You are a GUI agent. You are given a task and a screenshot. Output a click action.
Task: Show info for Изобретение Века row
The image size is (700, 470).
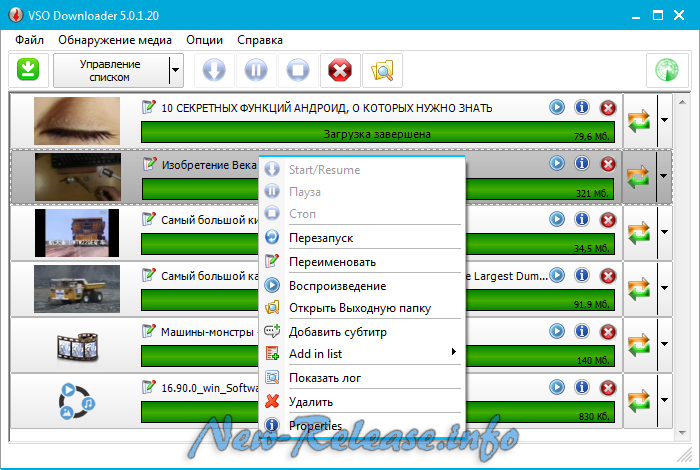coord(582,163)
